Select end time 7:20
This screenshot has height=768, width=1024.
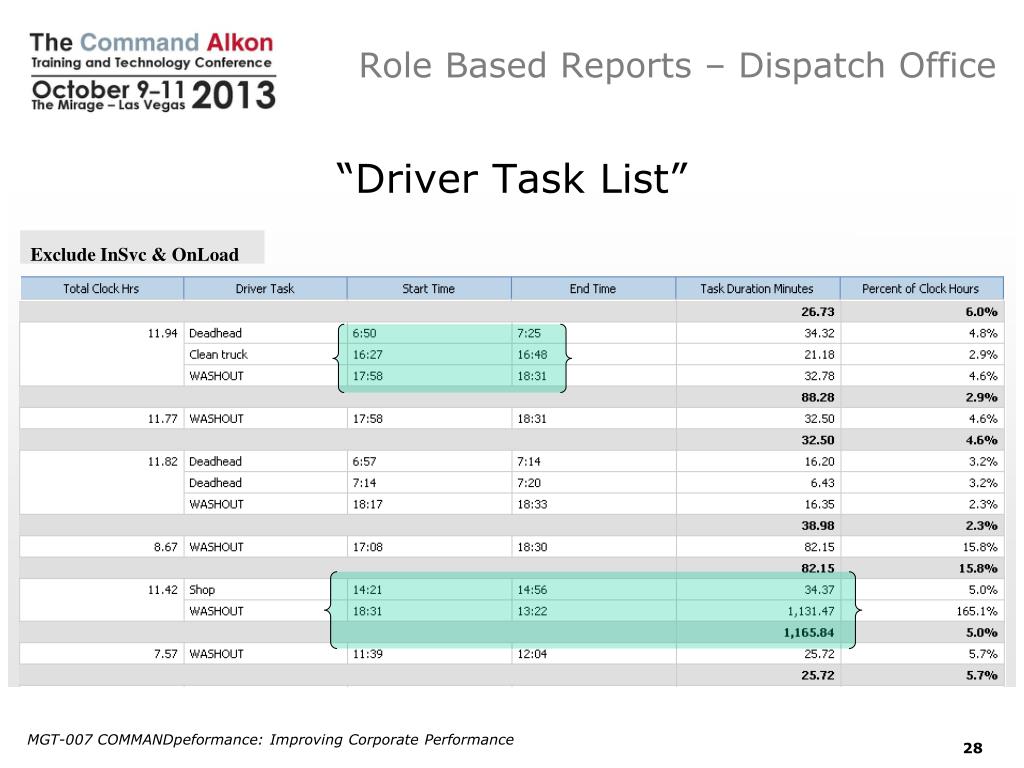point(529,483)
